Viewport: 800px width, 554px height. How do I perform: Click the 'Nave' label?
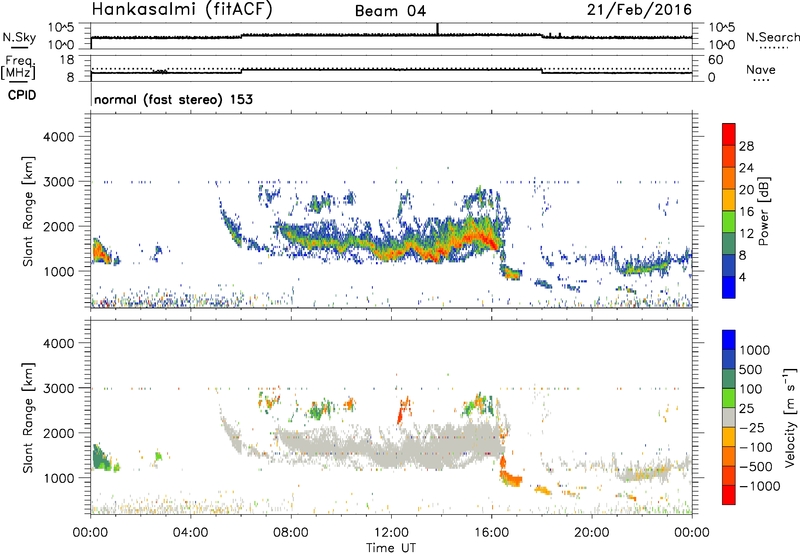pyautogui.click(x=761, y=69)
